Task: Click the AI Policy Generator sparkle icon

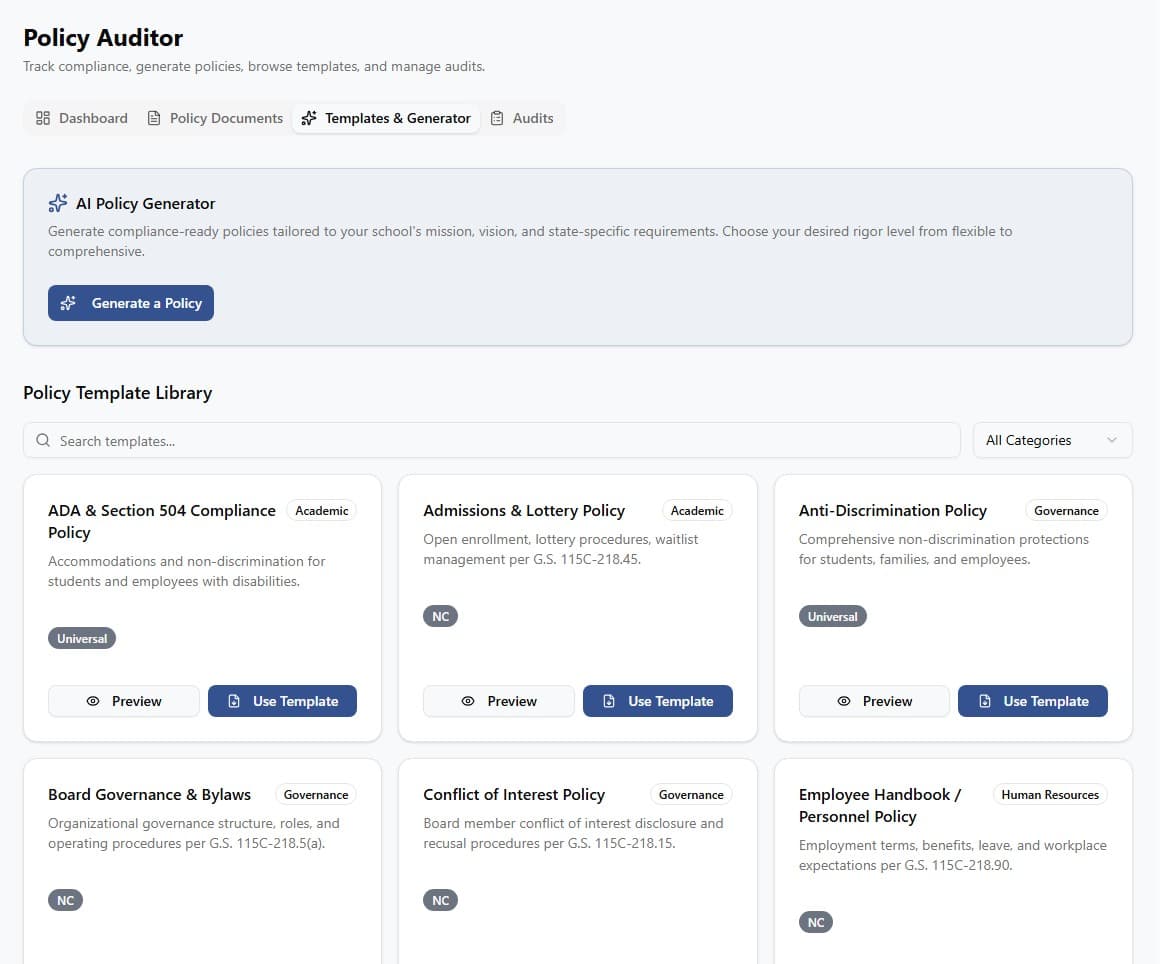Action: 58,203
